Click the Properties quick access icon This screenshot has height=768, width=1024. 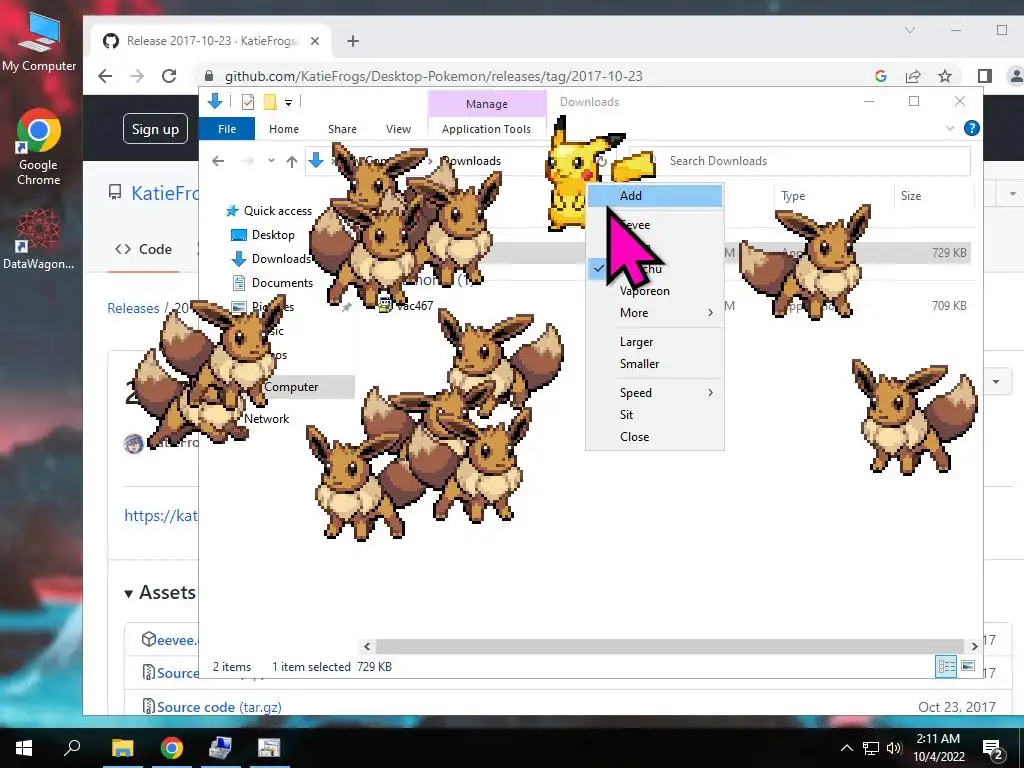tap(248, 102)
